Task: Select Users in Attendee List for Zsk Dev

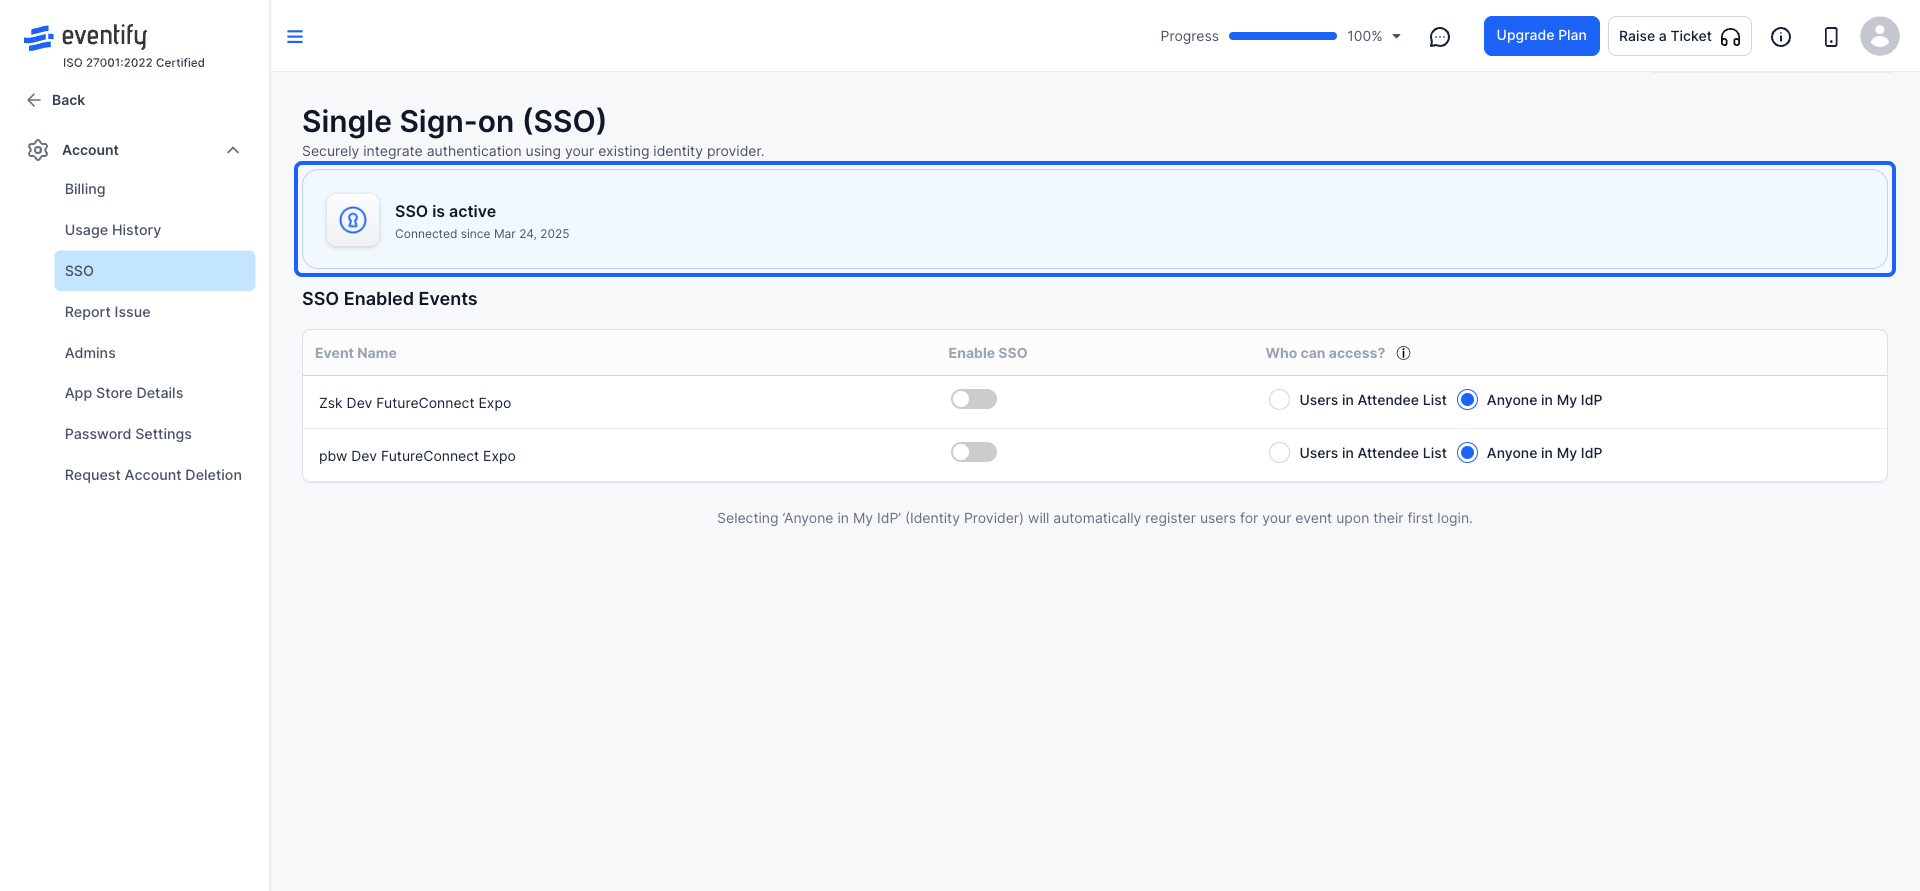Action: (x=1279, y=400)
